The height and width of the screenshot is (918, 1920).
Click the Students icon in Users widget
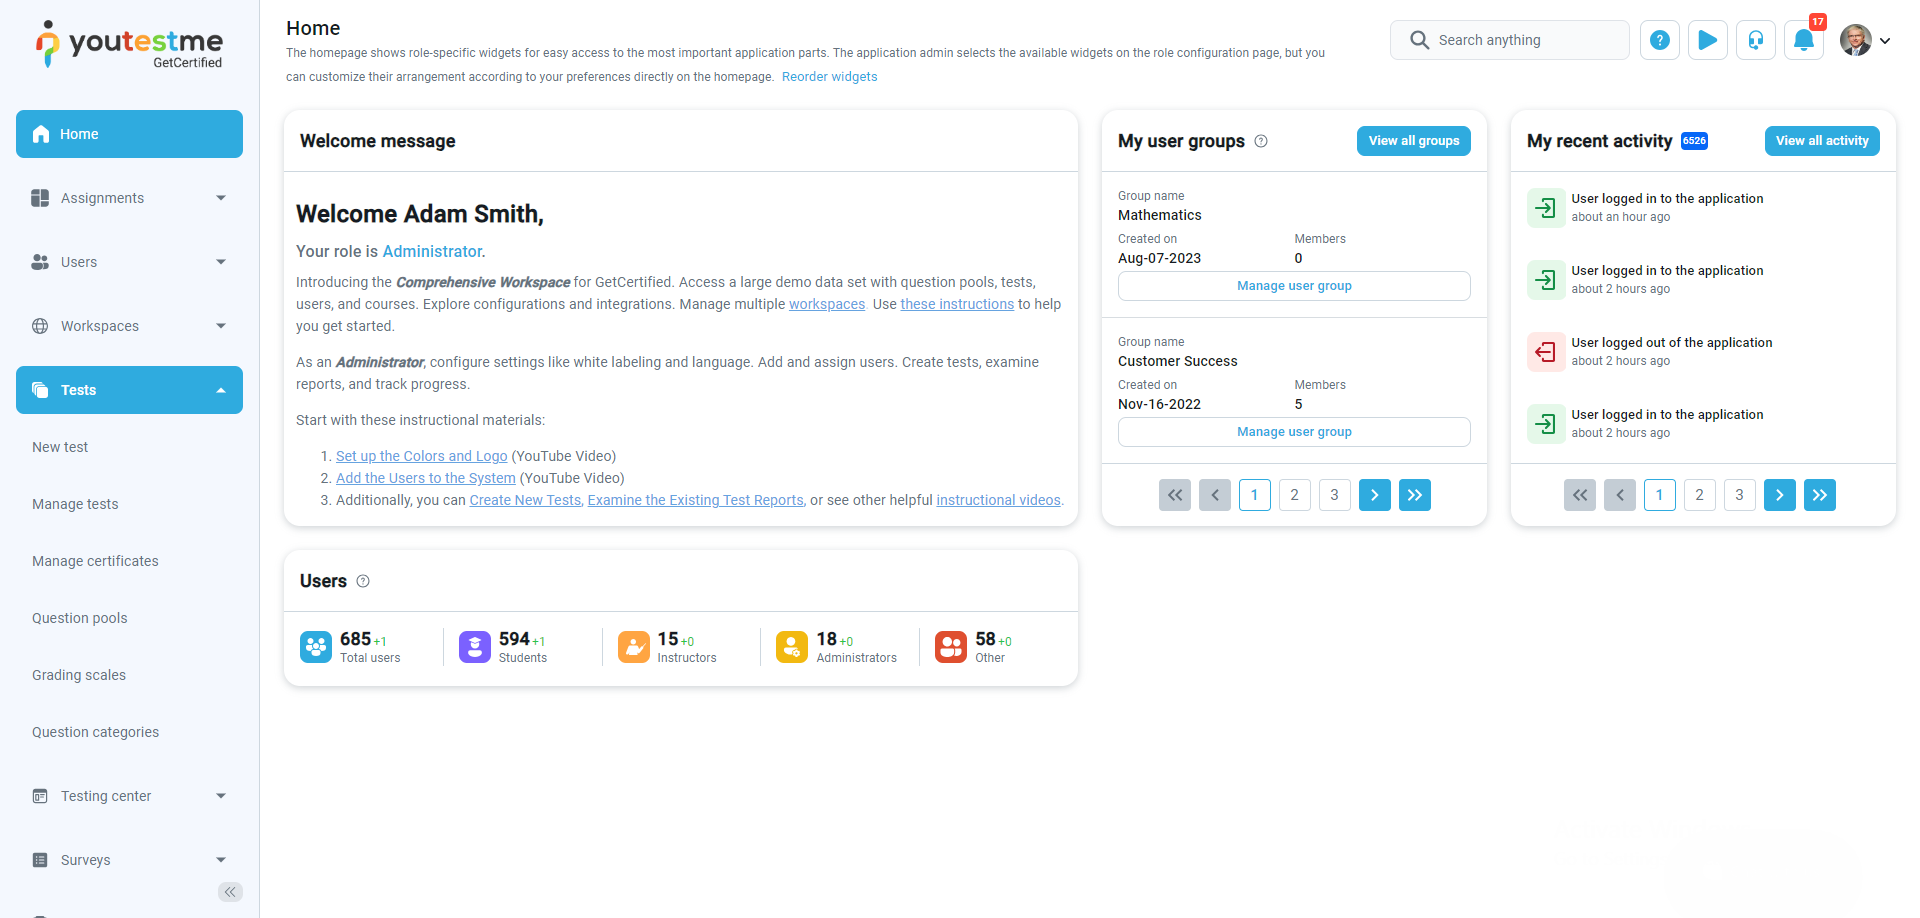tap(475, 647)
